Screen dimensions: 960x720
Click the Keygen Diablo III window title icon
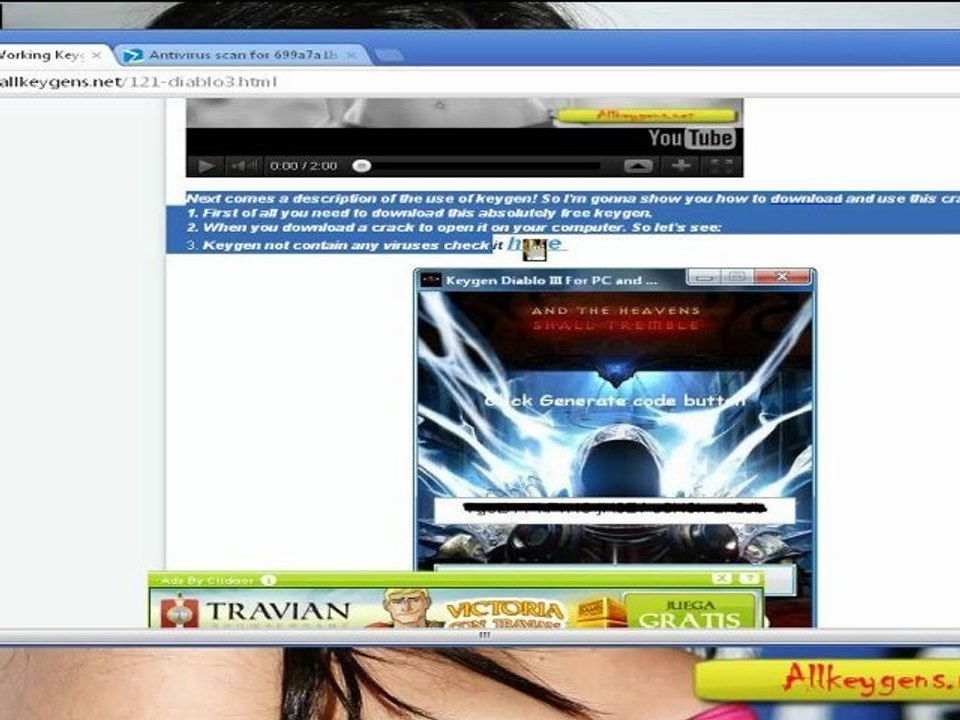point(431,280)
